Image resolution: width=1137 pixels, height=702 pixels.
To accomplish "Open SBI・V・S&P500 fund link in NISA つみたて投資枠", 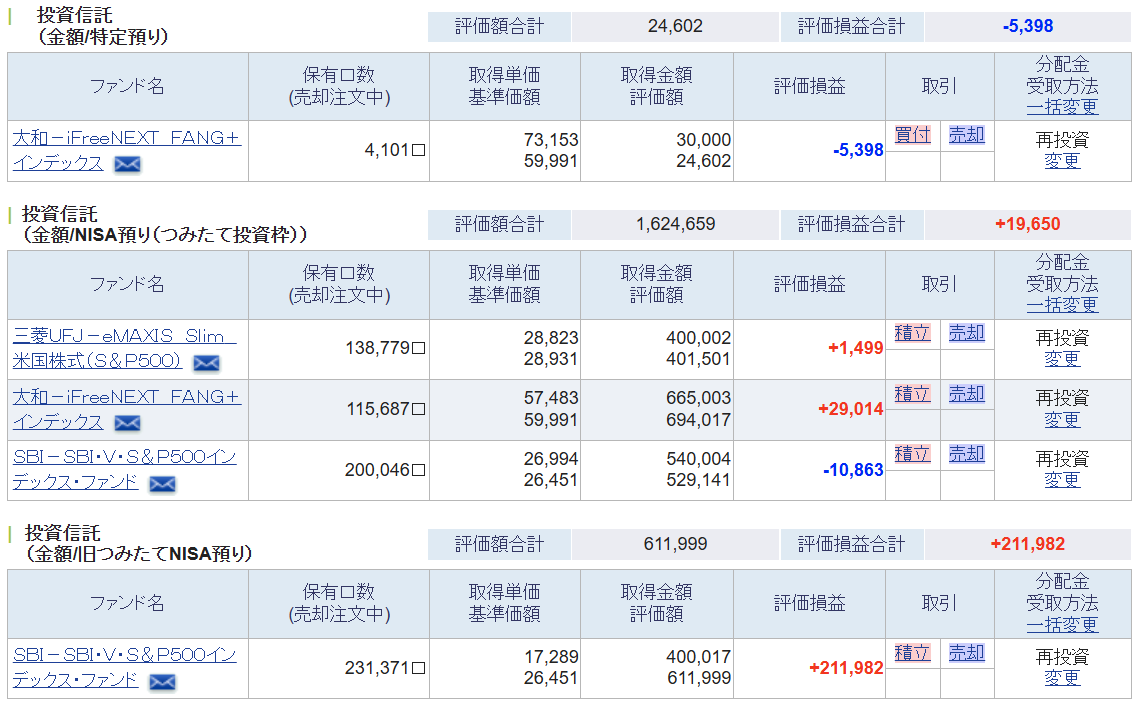I will (124, 469).
